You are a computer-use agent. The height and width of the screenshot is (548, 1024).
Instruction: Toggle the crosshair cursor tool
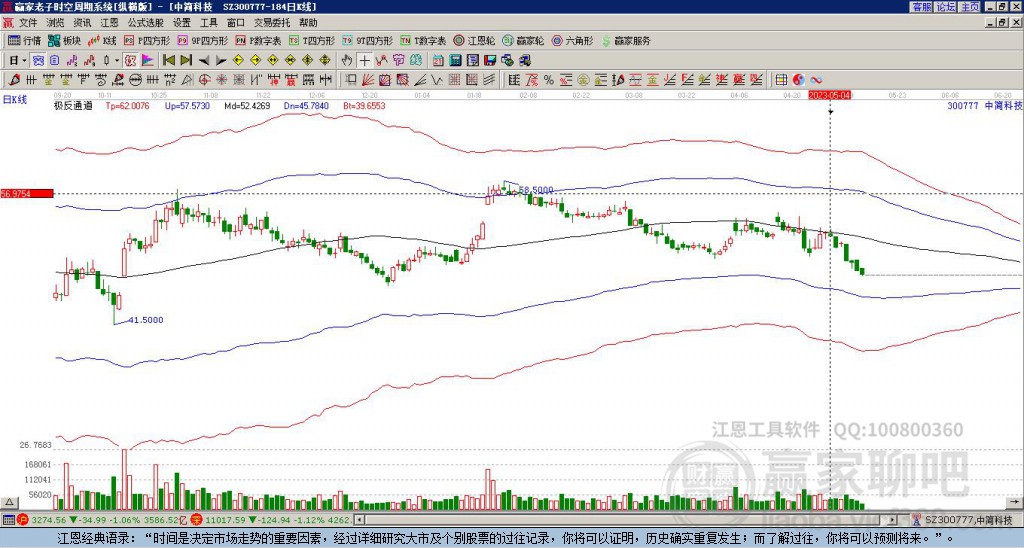point(364,61)
